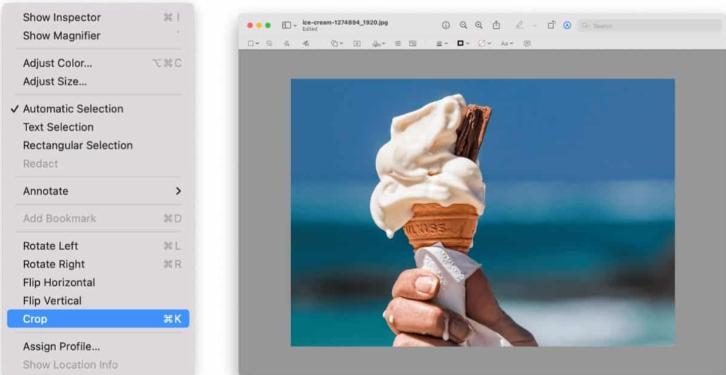Screen dimensions: 726x375
Task: Open the Shapes dropdown in markup toolbar
Action: pyautogui.click(x=337, y=44)
